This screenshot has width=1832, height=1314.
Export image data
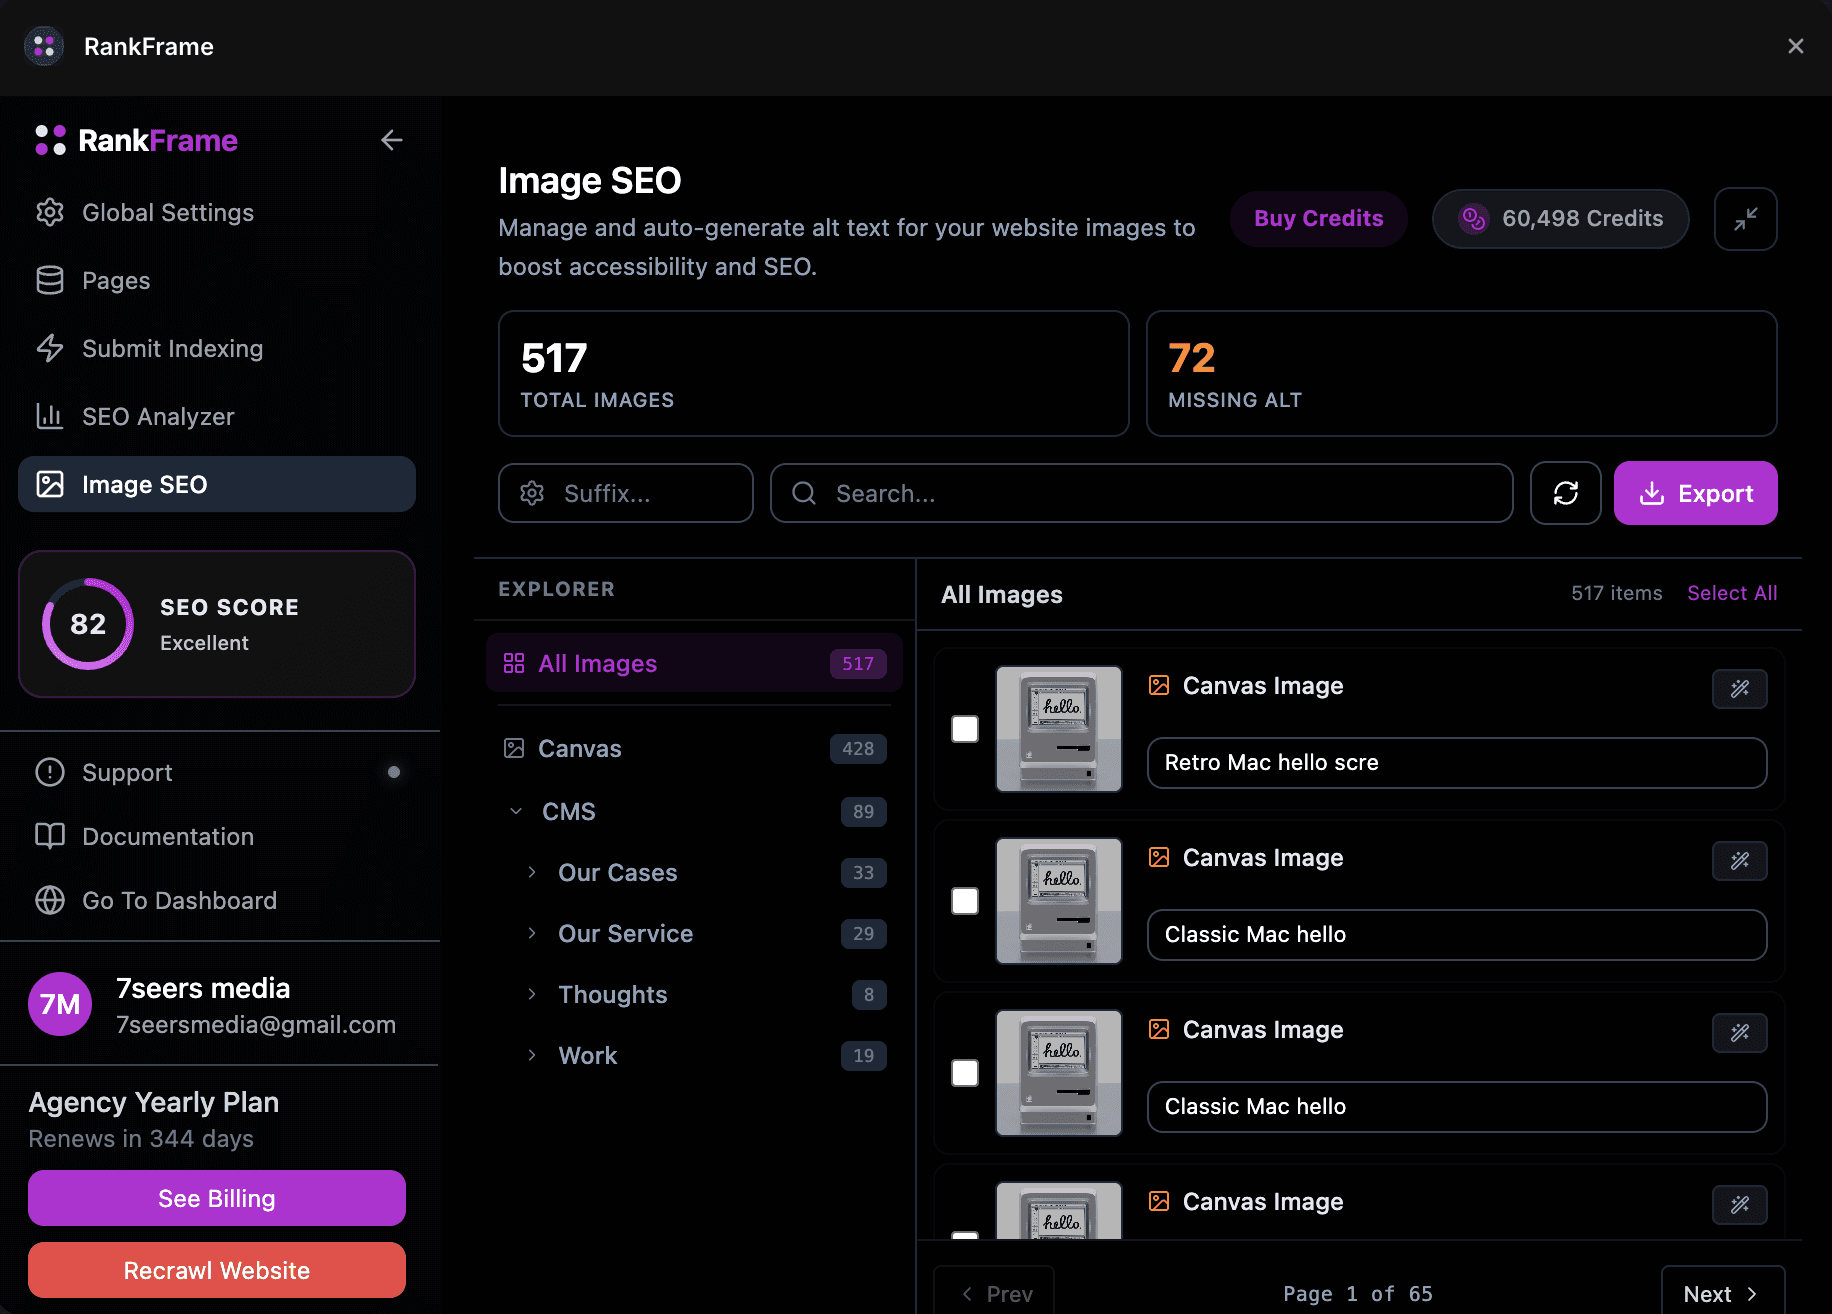(x=1696, y=493)
